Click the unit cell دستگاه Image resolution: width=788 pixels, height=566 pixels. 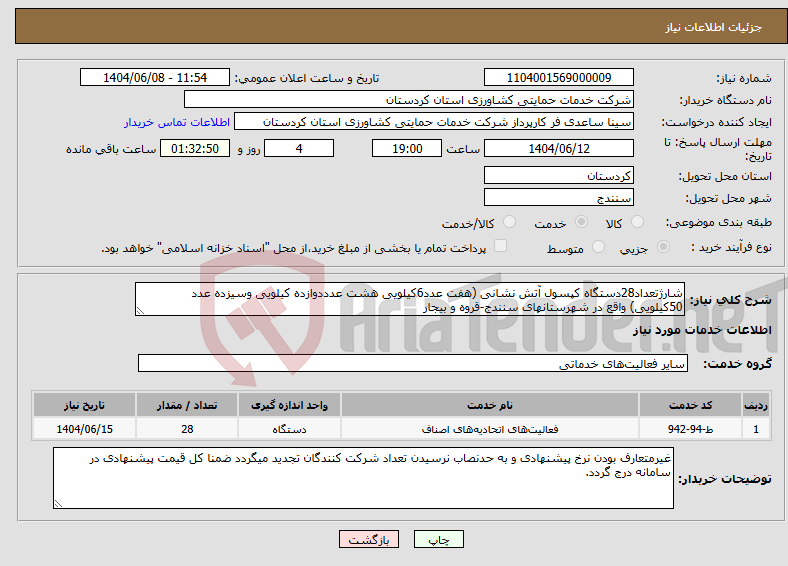coord(289,429)
